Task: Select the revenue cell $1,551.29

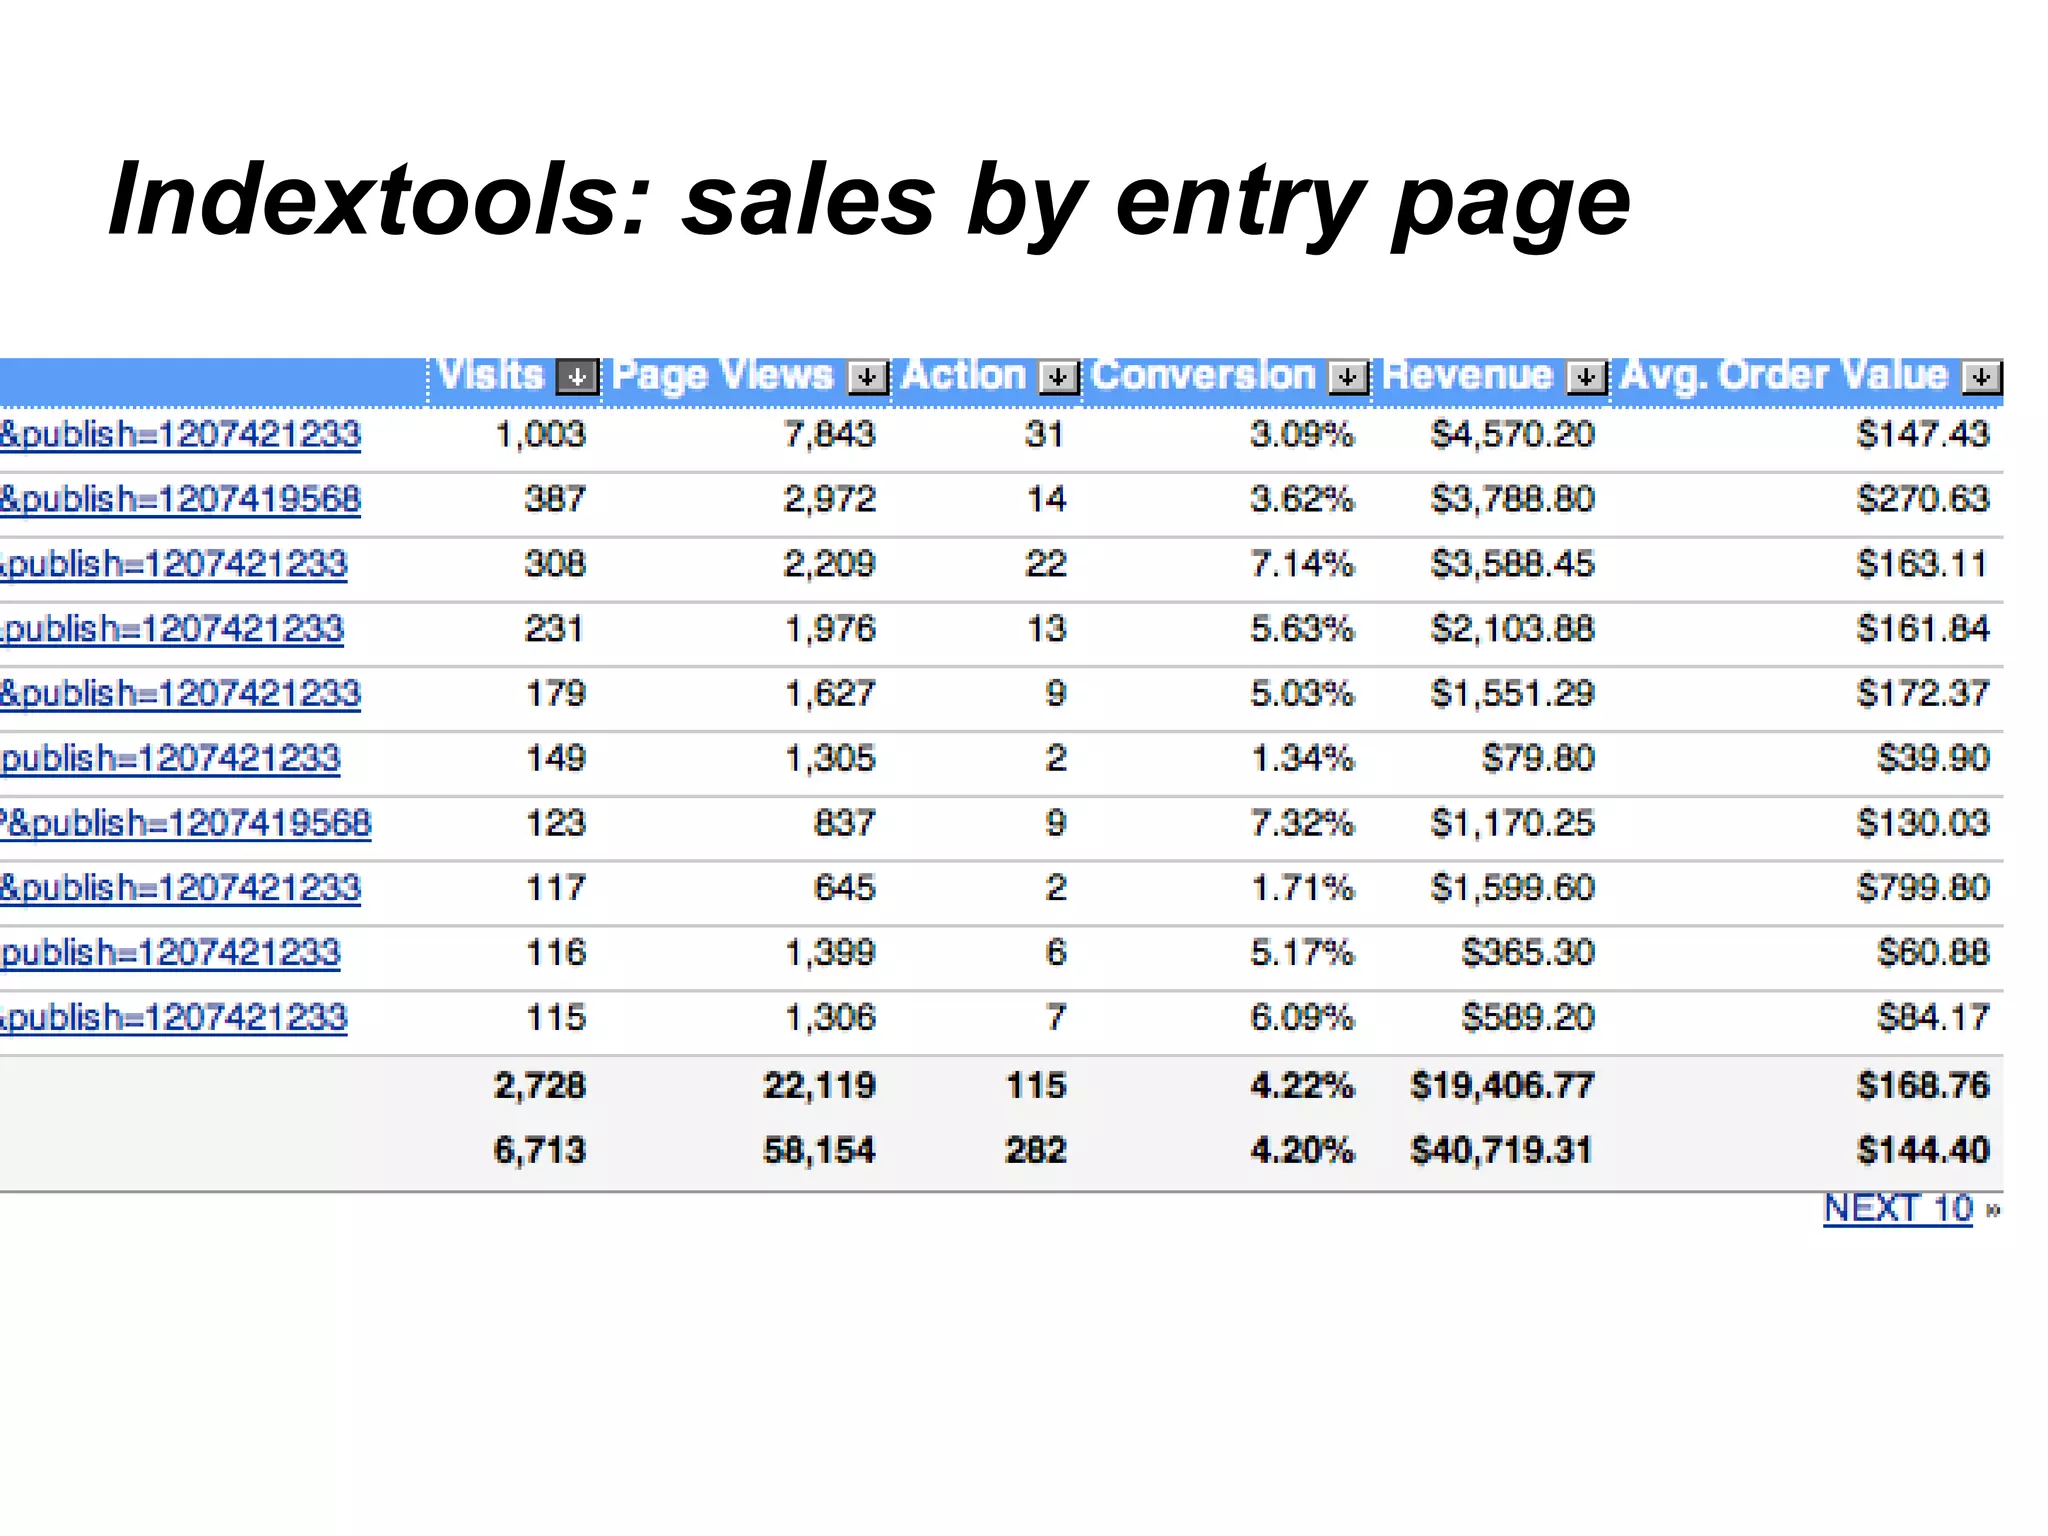Action: click(x=1512, y=694)
